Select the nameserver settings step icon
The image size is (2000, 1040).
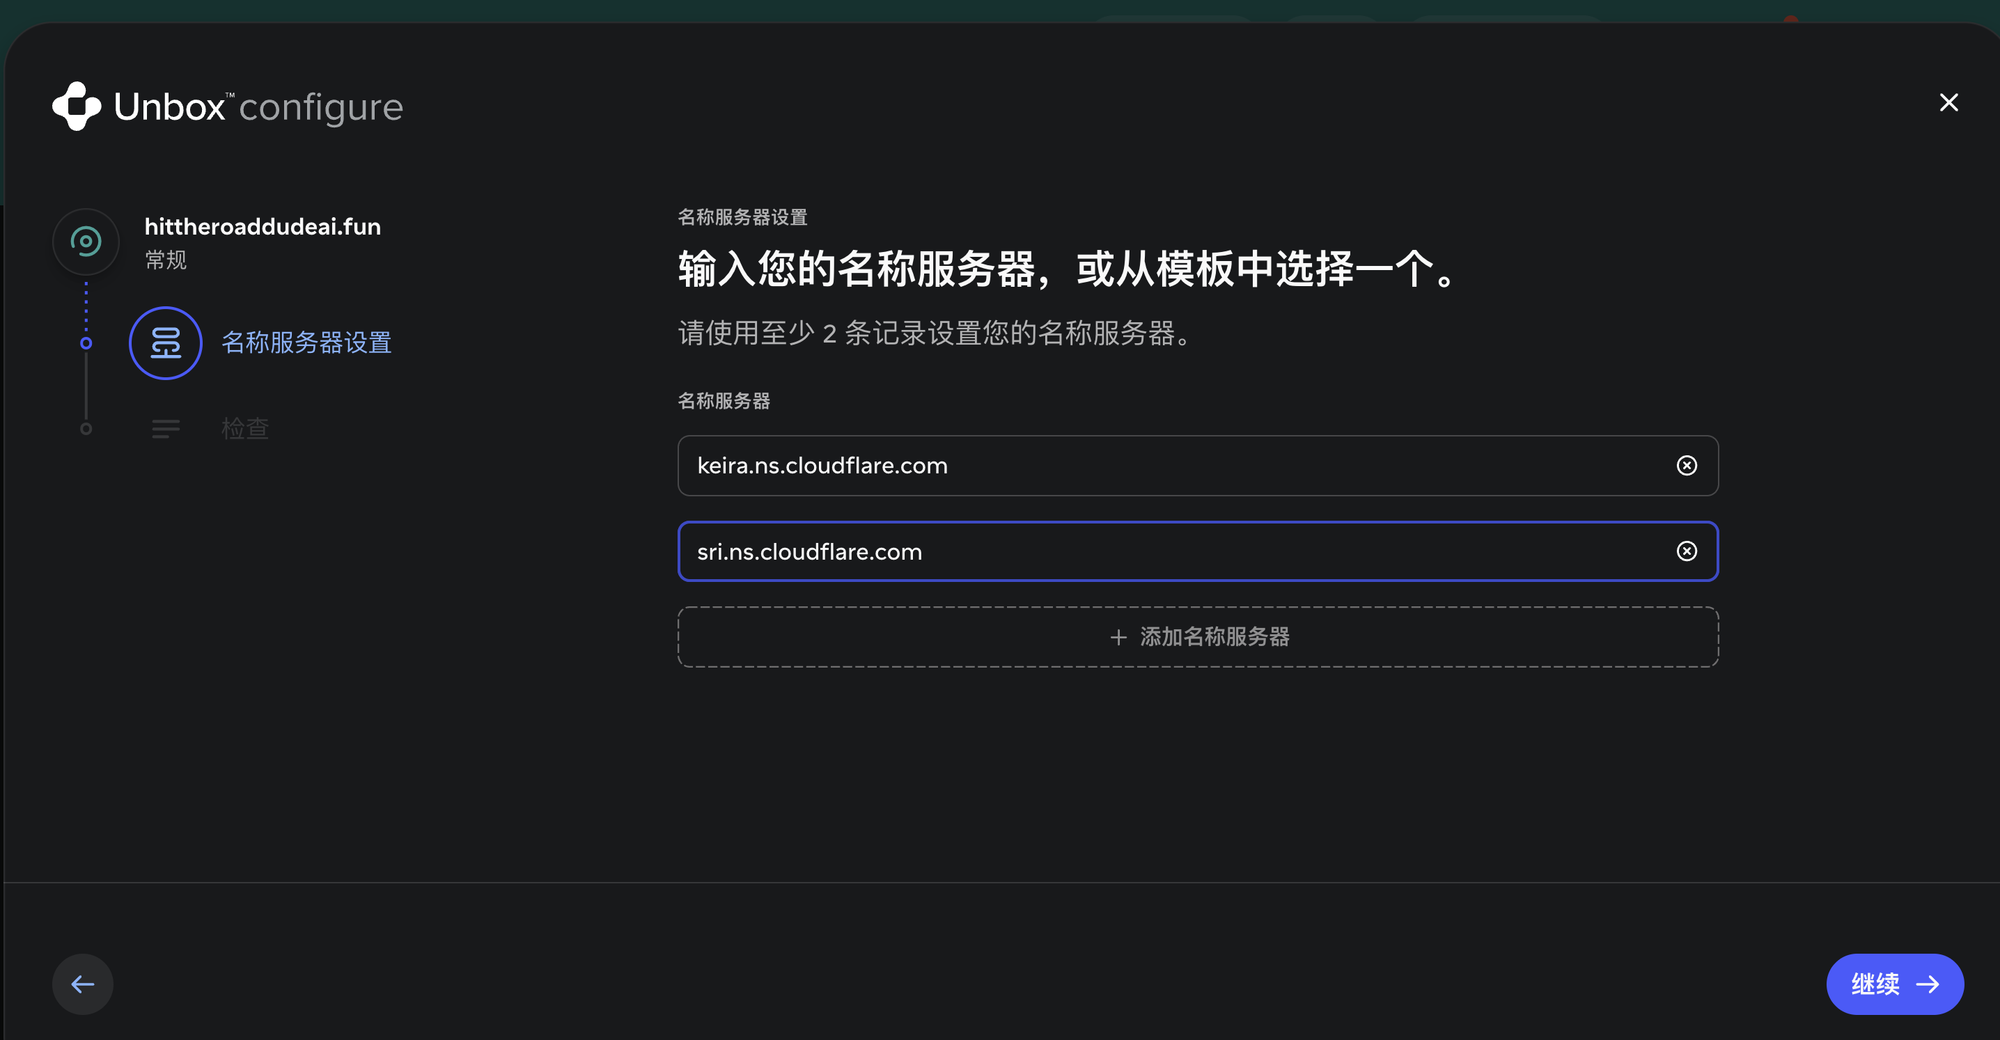coord(166,343)
